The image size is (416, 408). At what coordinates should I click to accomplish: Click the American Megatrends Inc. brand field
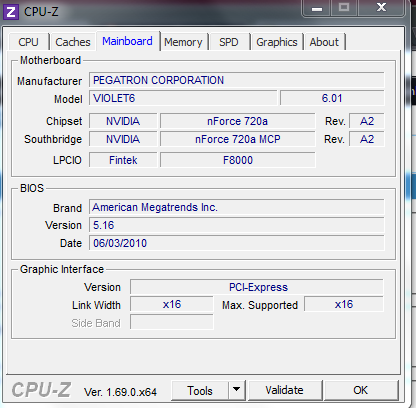click(x=237, y=207)
